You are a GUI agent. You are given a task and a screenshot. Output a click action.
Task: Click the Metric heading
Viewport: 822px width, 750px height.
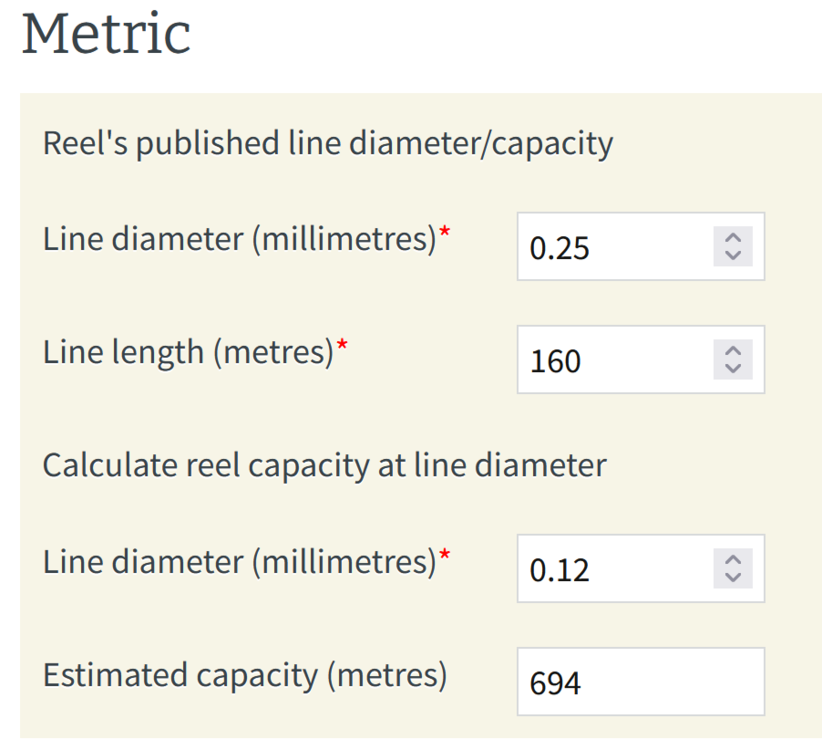coord(106,34)
